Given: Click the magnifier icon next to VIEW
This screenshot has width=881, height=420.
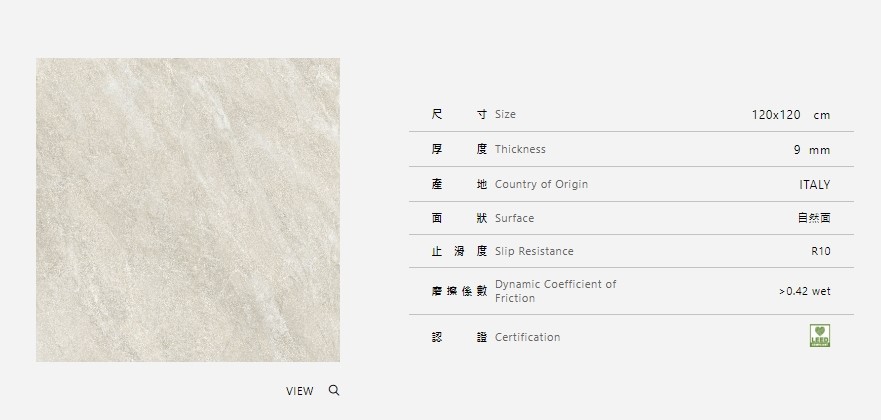Looking at the screenshot, I should click(334, 390).
